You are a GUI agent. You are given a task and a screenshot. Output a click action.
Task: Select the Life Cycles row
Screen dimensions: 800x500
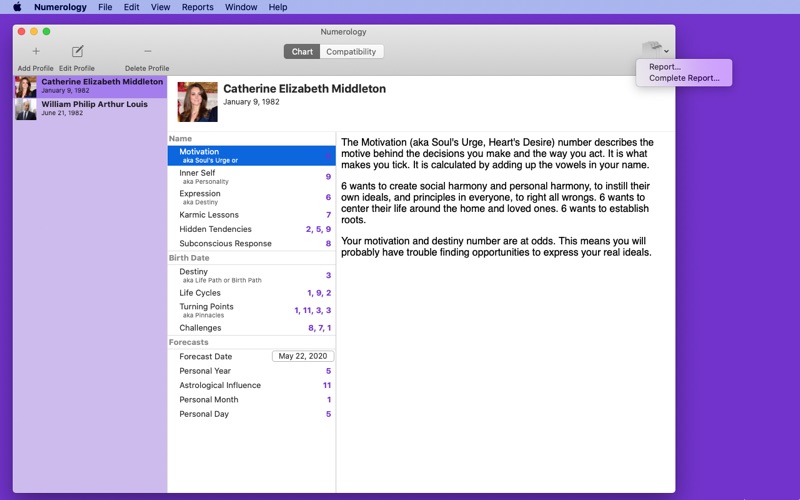[252, 293]
